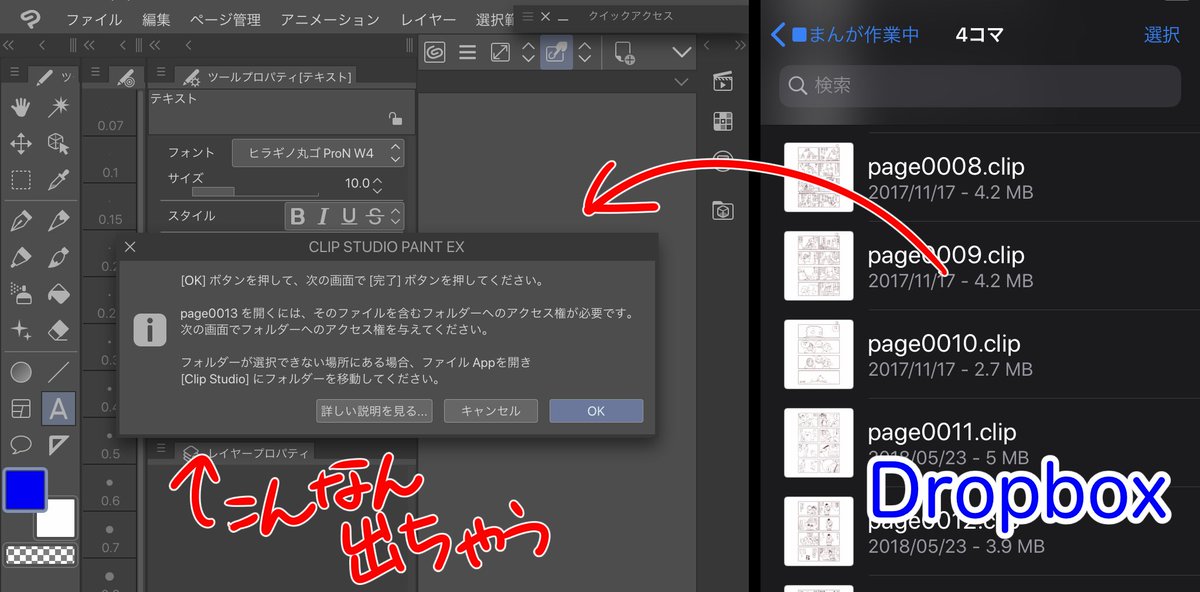
Task: Open the ページ管理 menu
Action: point(225,19)
